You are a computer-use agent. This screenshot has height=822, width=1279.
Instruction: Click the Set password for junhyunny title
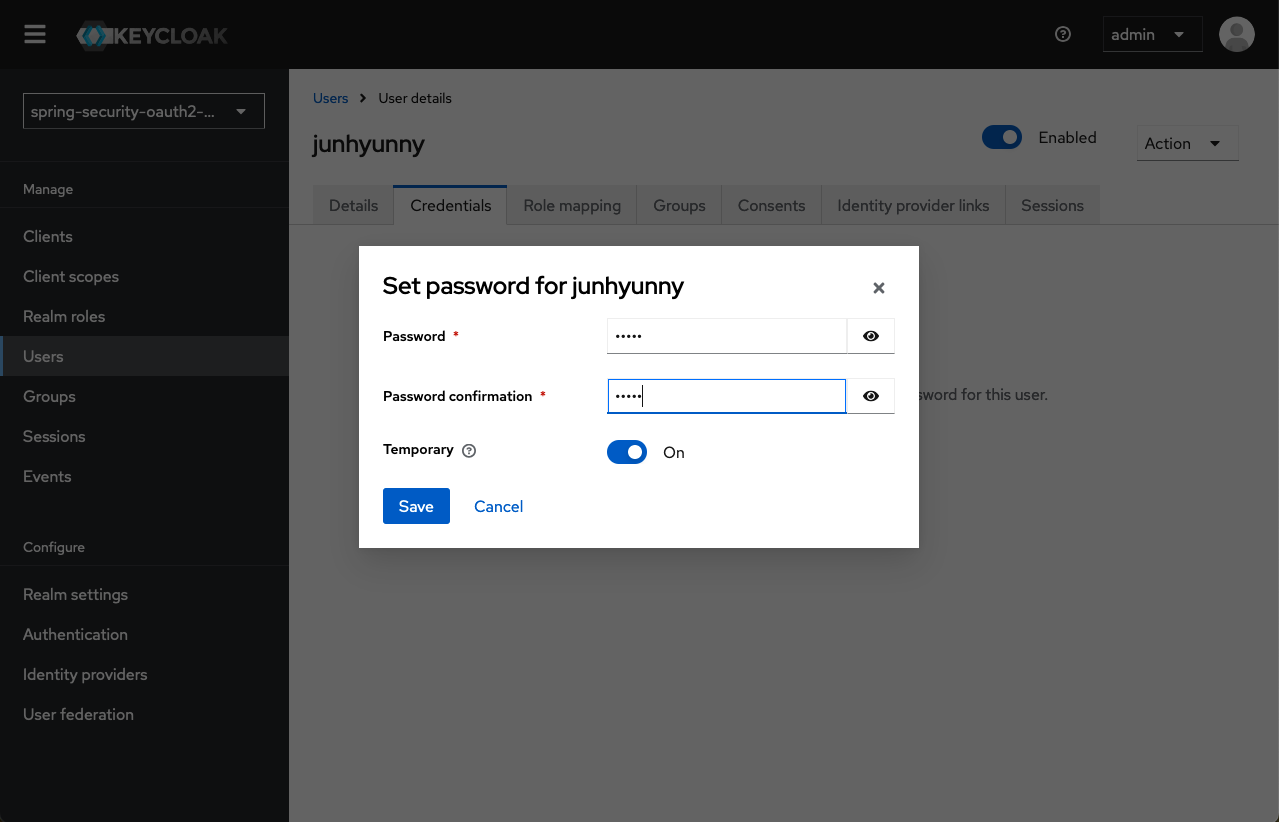(x=533, y=286)
